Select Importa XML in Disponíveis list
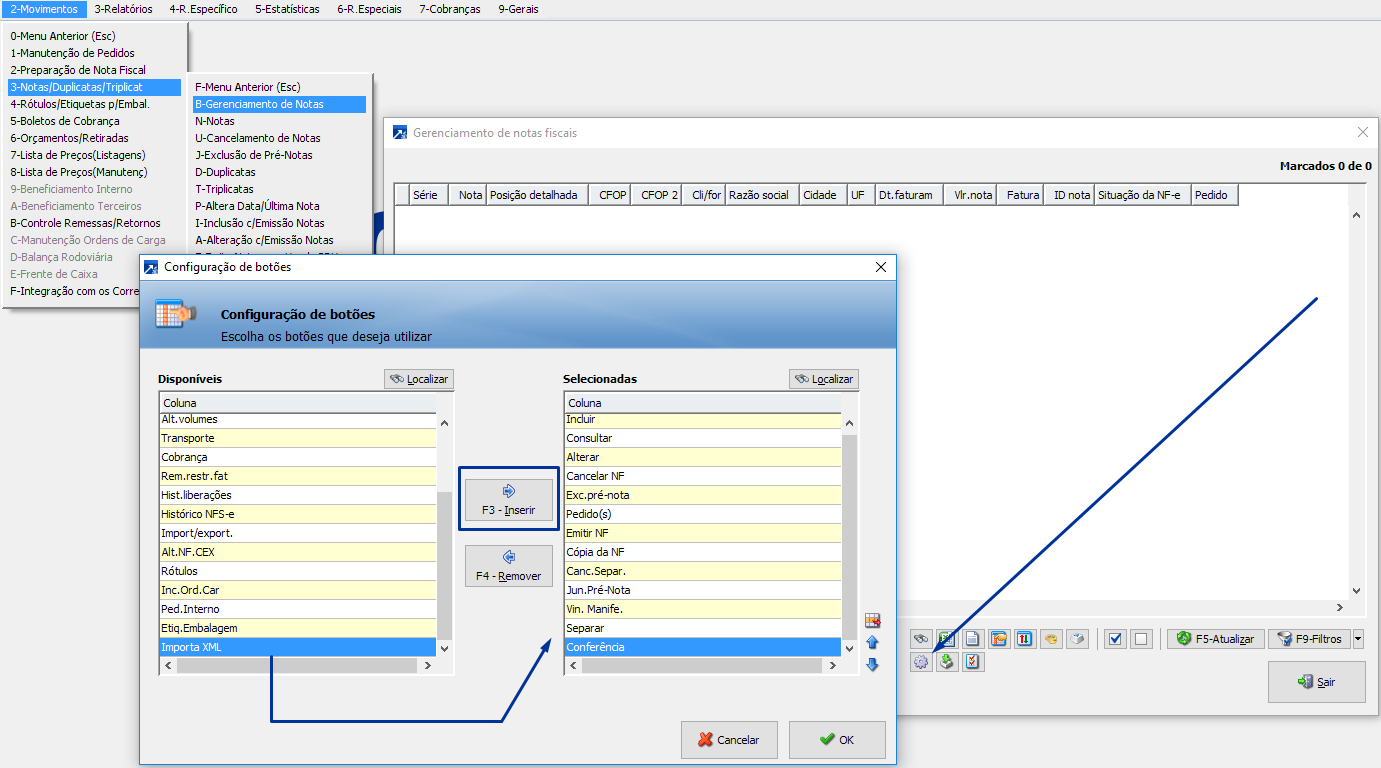This screenshot has width=1381, height=768. coord(297,647)
